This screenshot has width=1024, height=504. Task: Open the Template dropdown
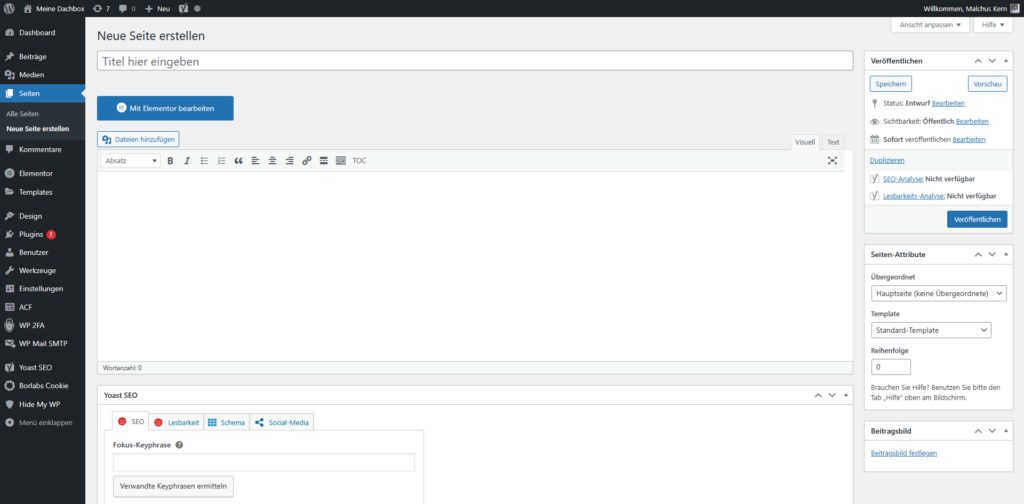931,330
